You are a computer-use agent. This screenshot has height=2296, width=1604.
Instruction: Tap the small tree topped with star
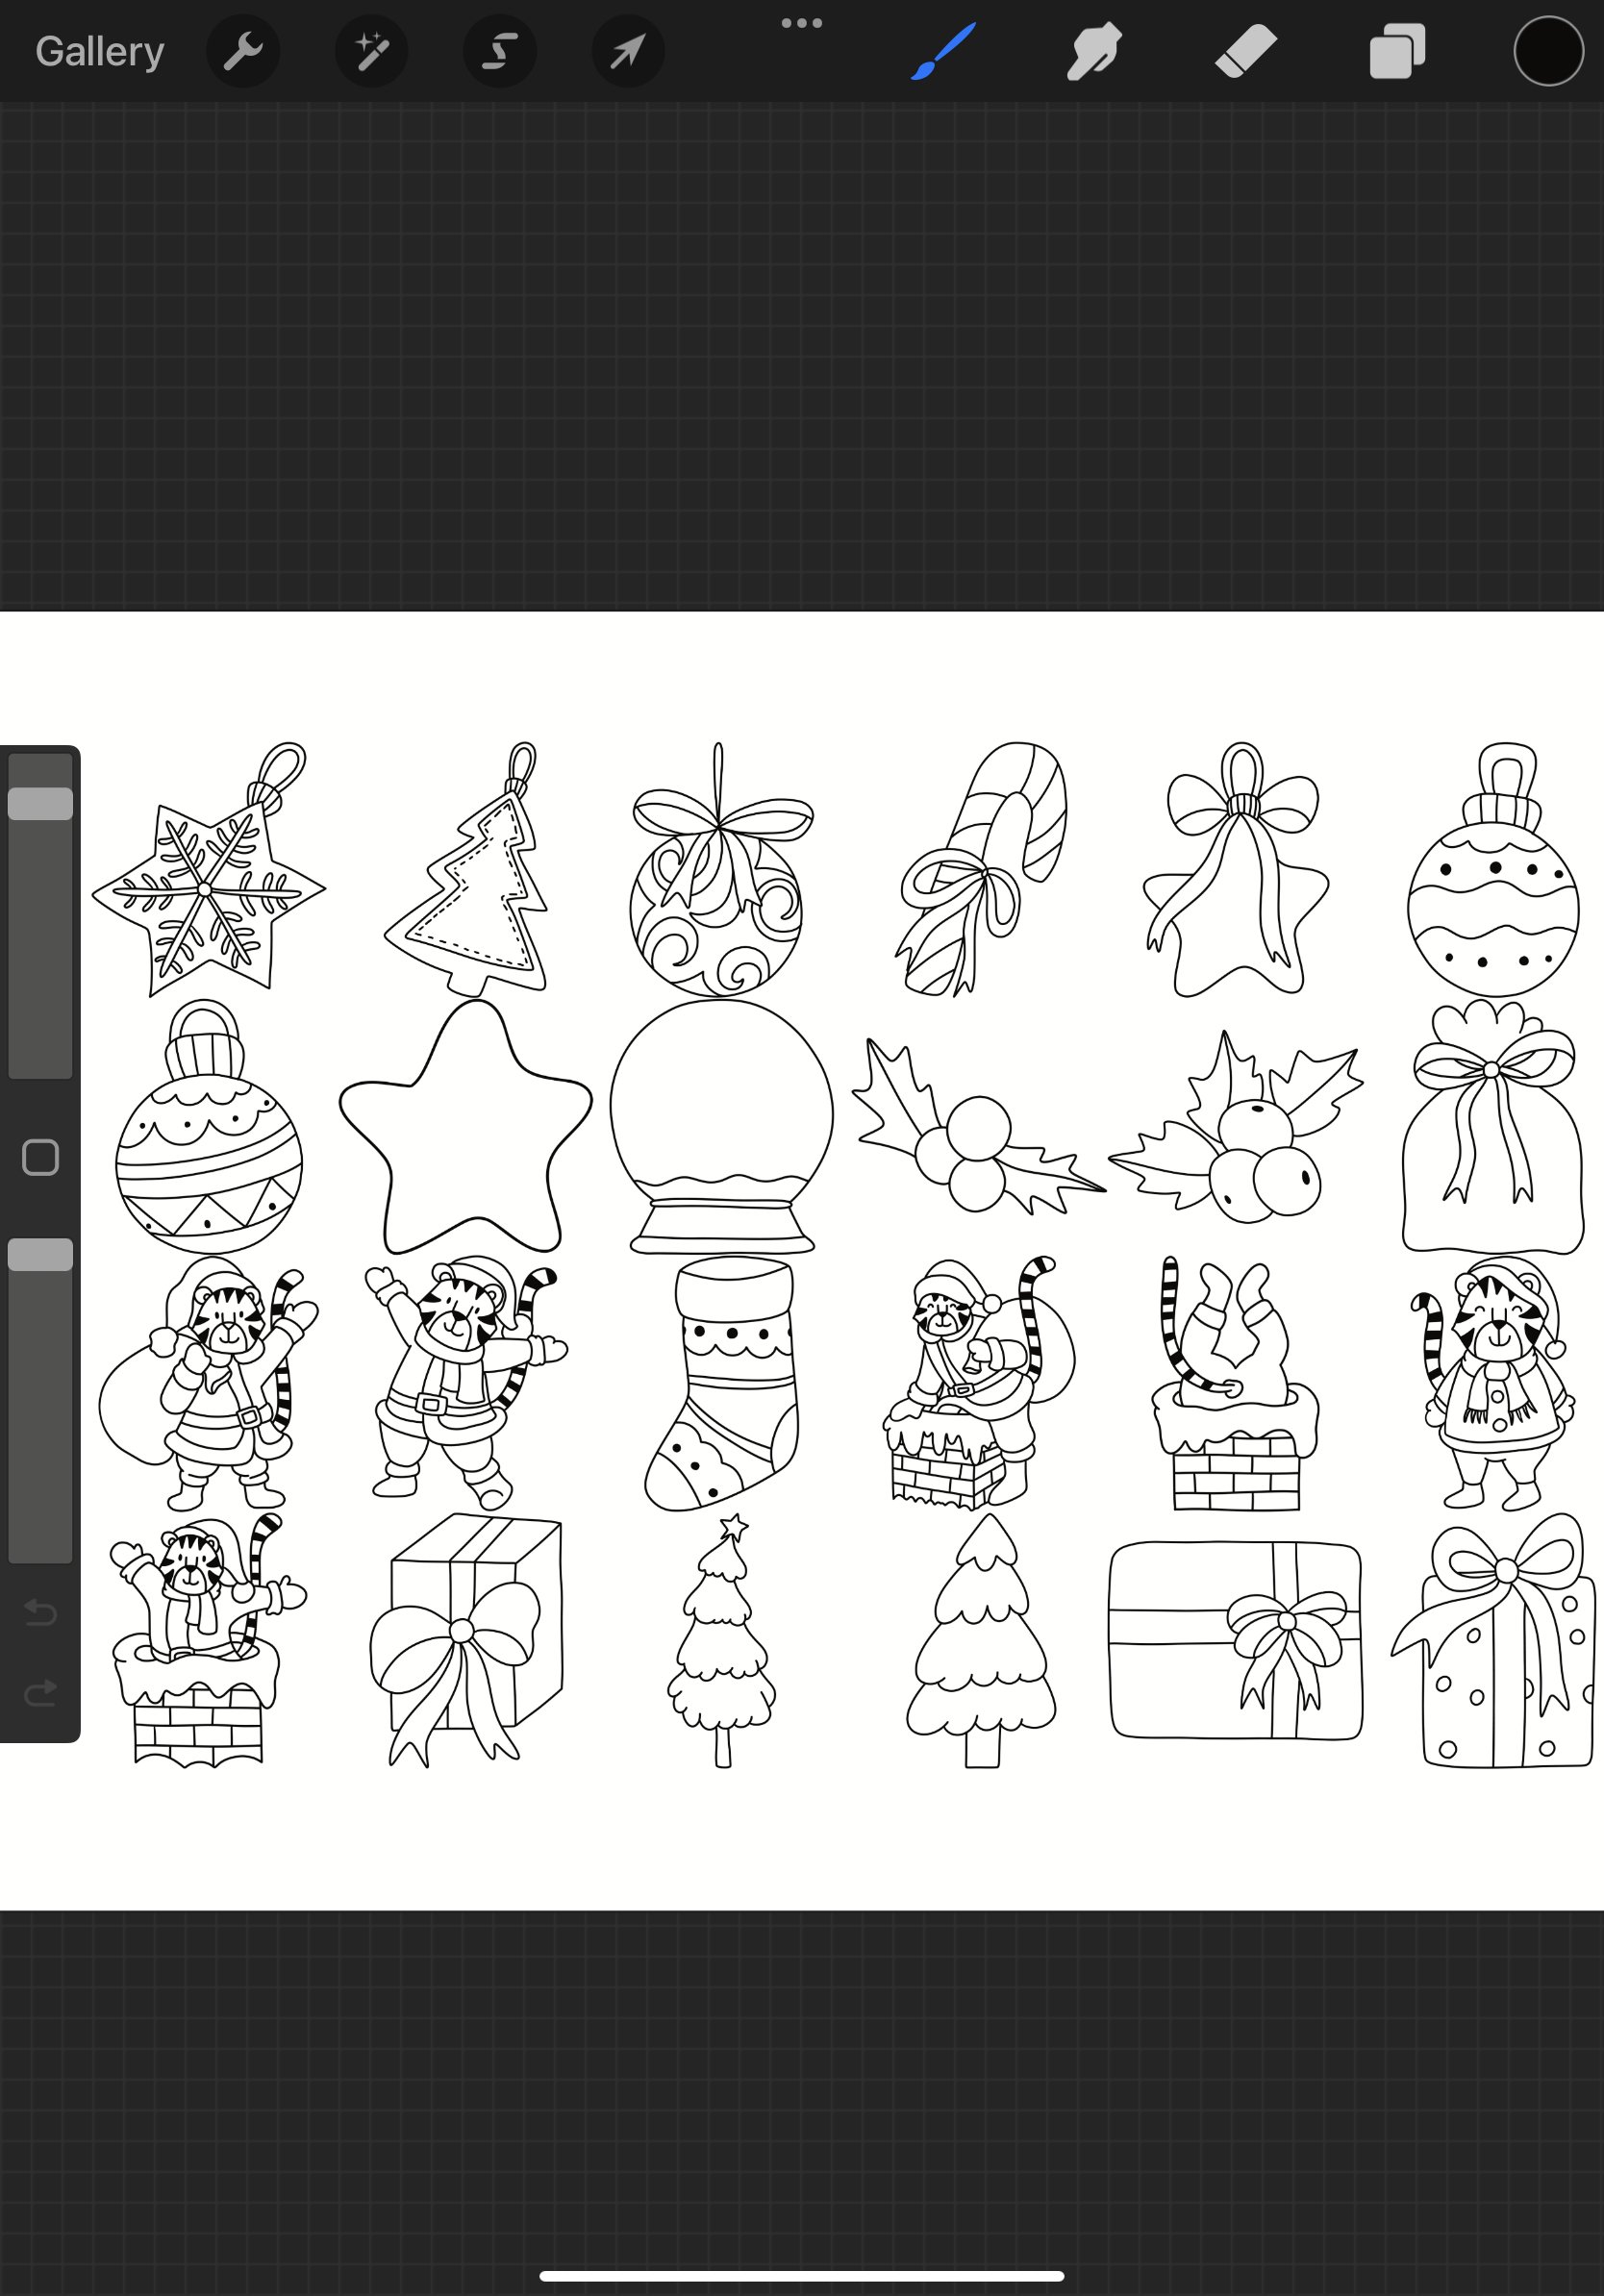[722, 1640]
